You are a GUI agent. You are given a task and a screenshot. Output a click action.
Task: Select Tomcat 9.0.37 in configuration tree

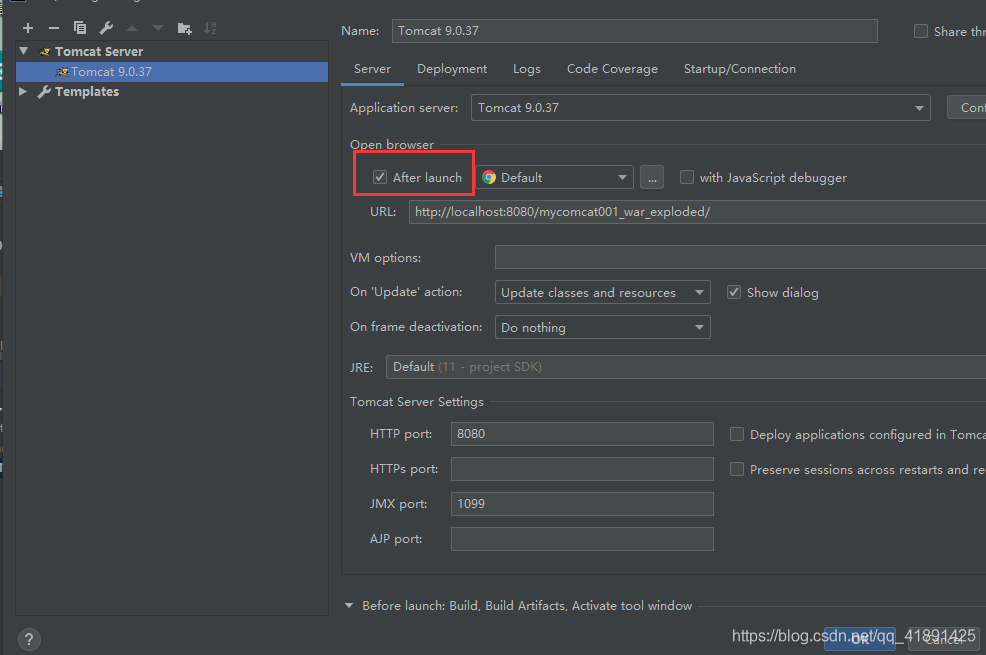coord(111,71)
